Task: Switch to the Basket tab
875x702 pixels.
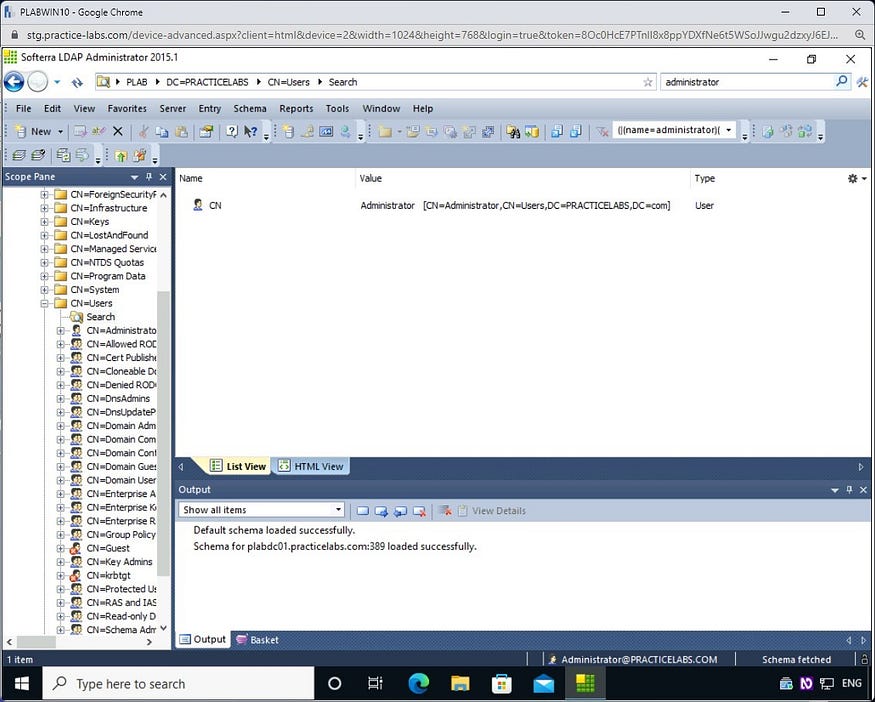Action: 257,640
